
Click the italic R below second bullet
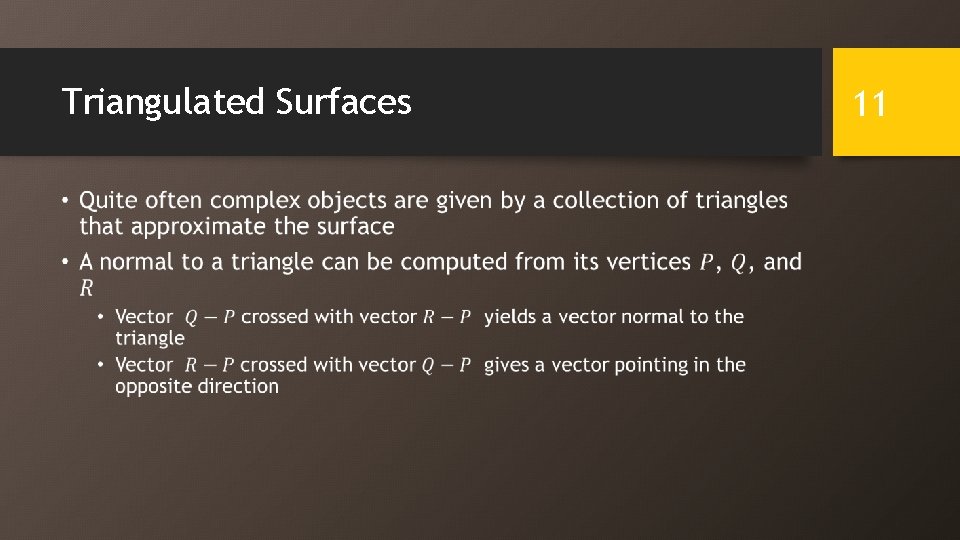click(x=86, y=288)
